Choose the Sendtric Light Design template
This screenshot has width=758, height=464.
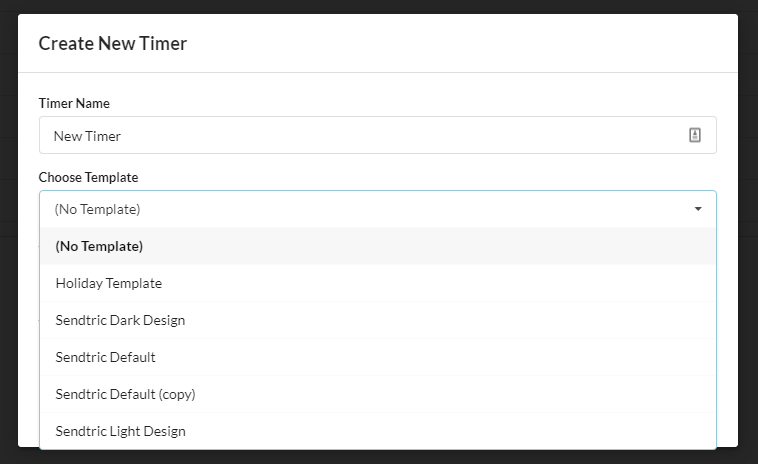(120, 431)
